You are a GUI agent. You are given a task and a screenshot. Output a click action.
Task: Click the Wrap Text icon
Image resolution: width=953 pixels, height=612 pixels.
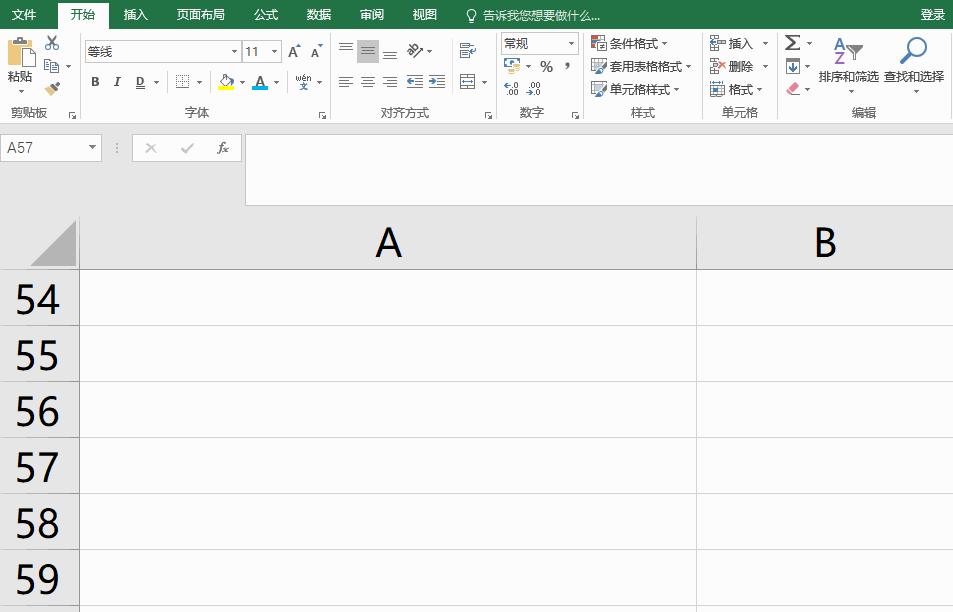[468, 50]
